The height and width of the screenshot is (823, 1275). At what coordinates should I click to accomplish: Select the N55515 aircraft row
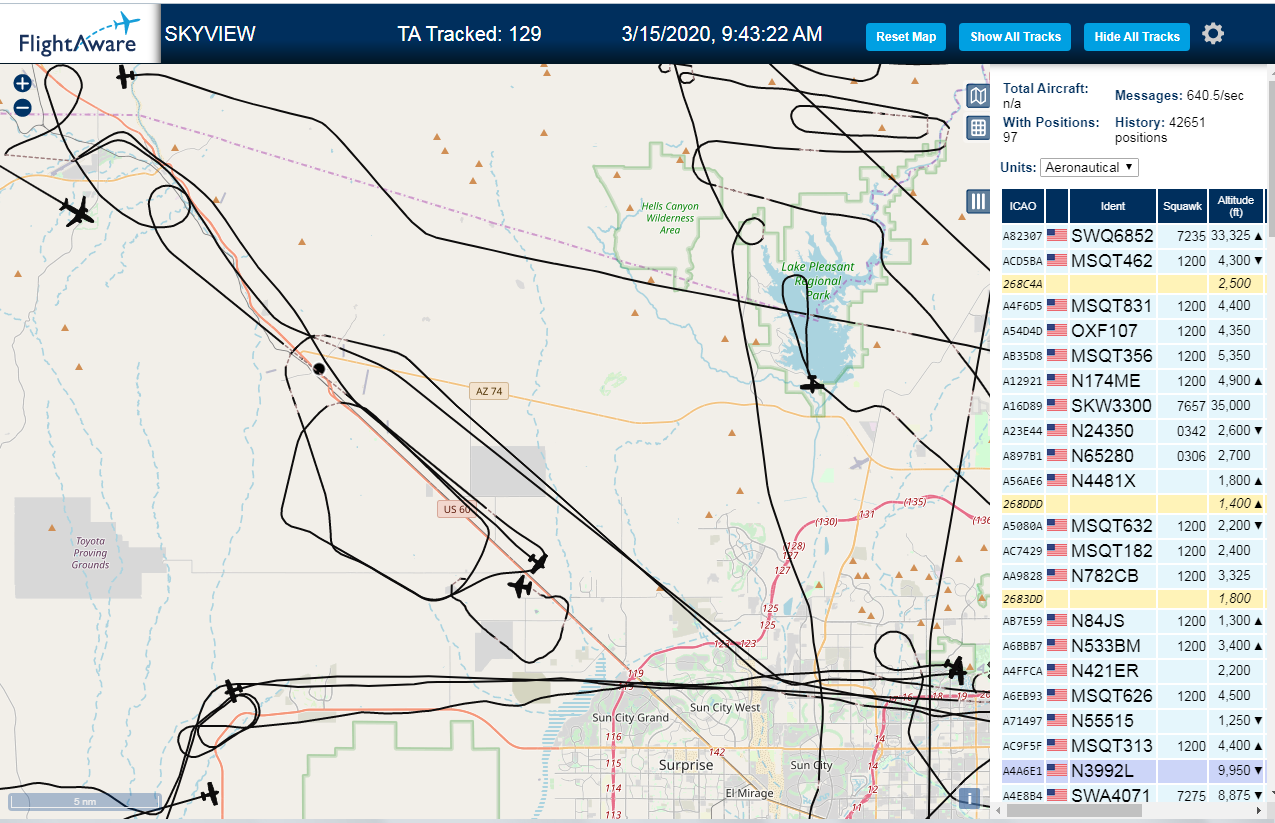[1134, 721]
